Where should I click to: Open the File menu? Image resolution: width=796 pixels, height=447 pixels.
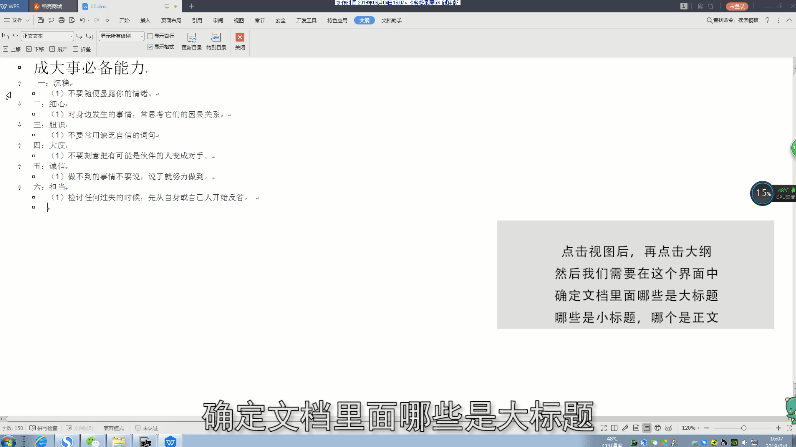[14, 19]
